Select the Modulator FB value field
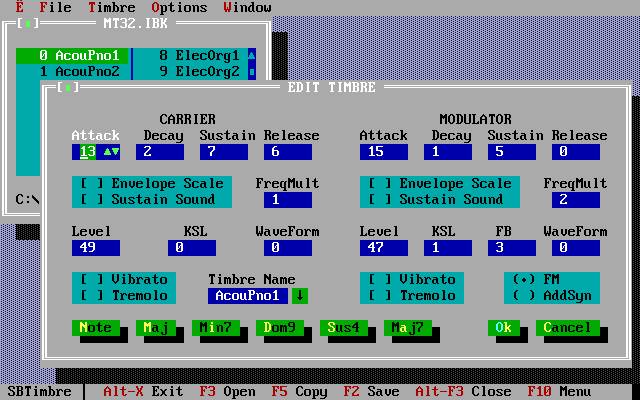640x400 pixels. tap(512, 248)
